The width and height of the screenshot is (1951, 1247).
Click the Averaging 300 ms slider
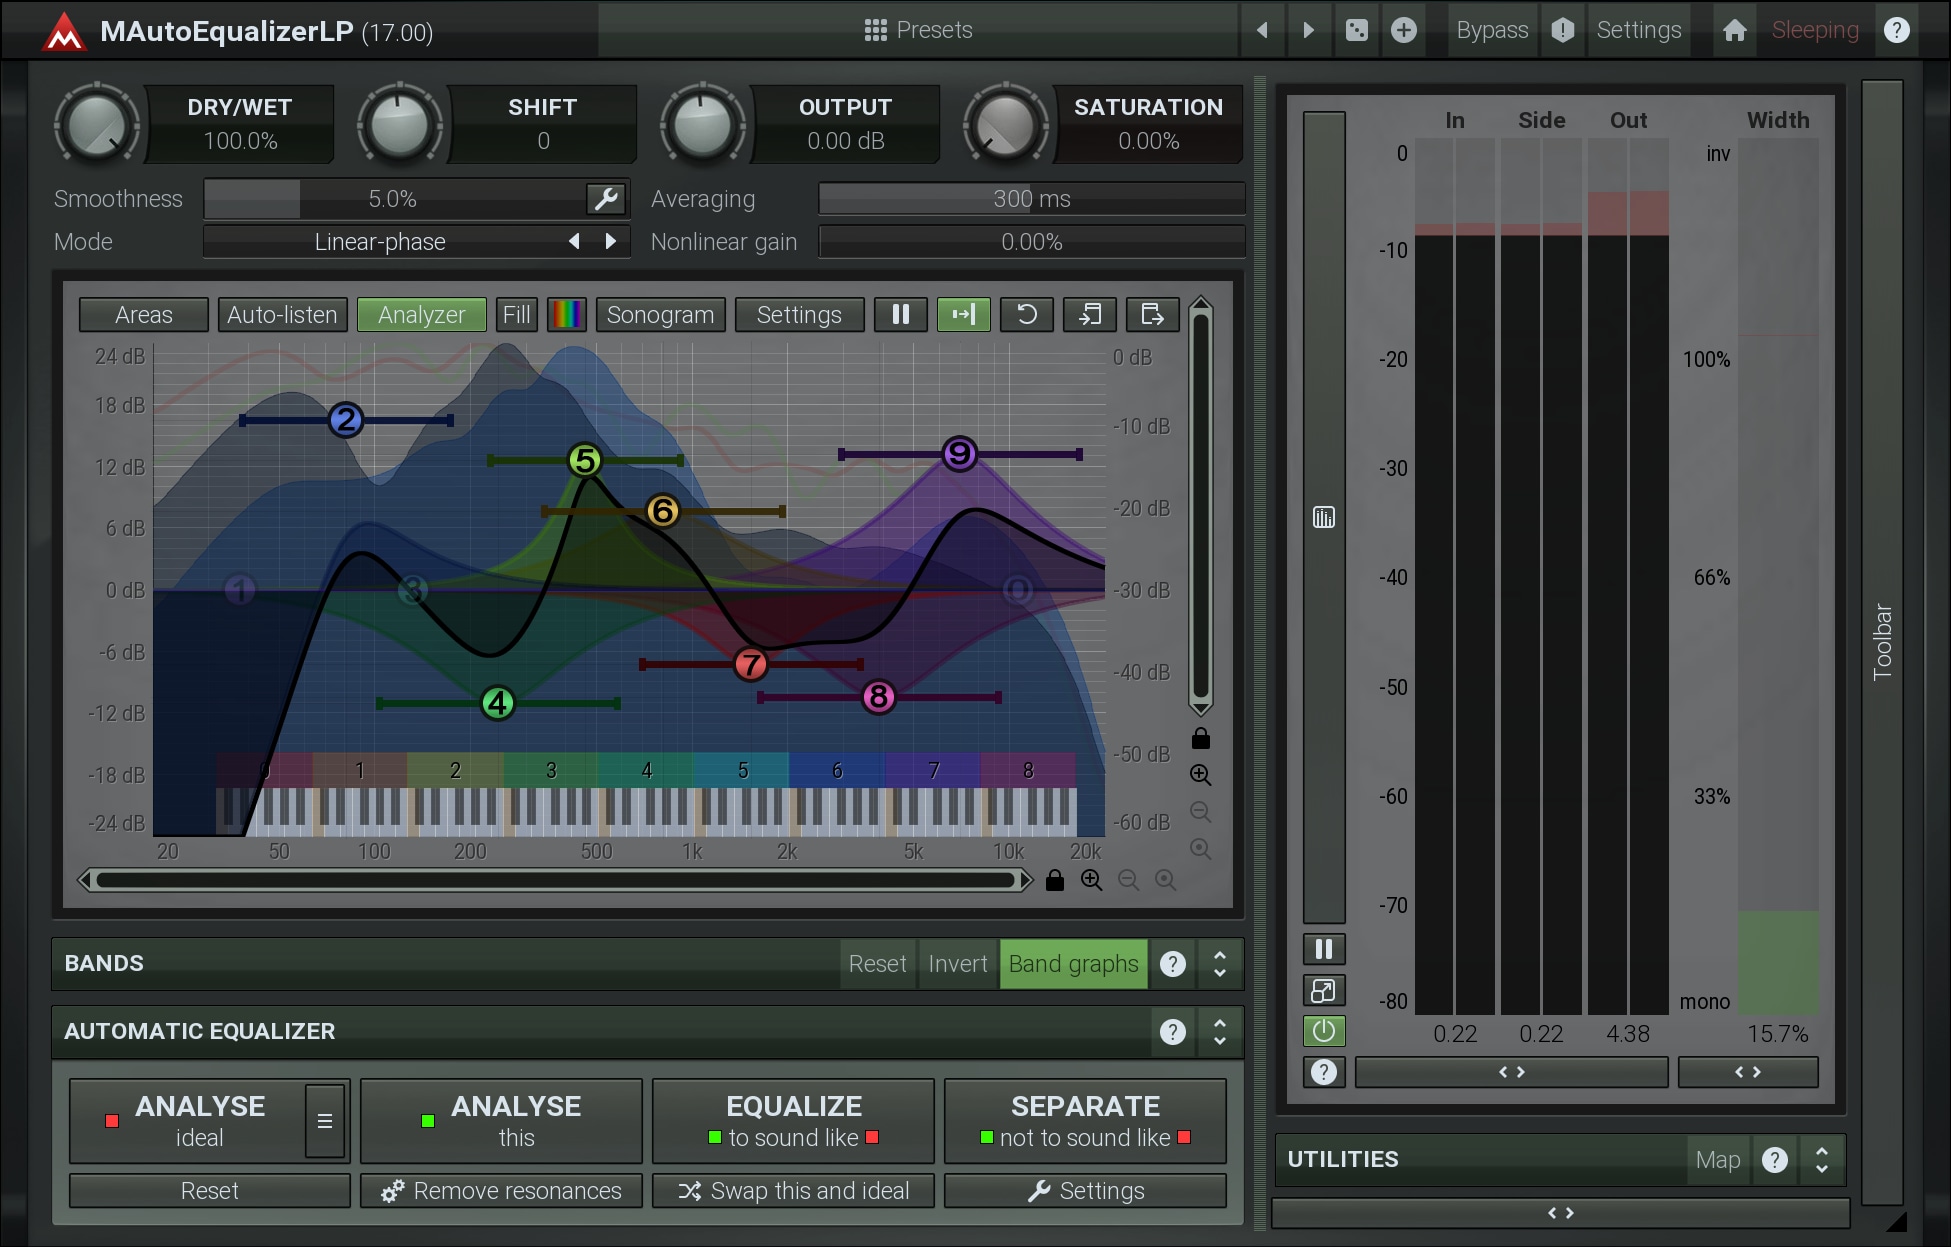pos(1031,199)
